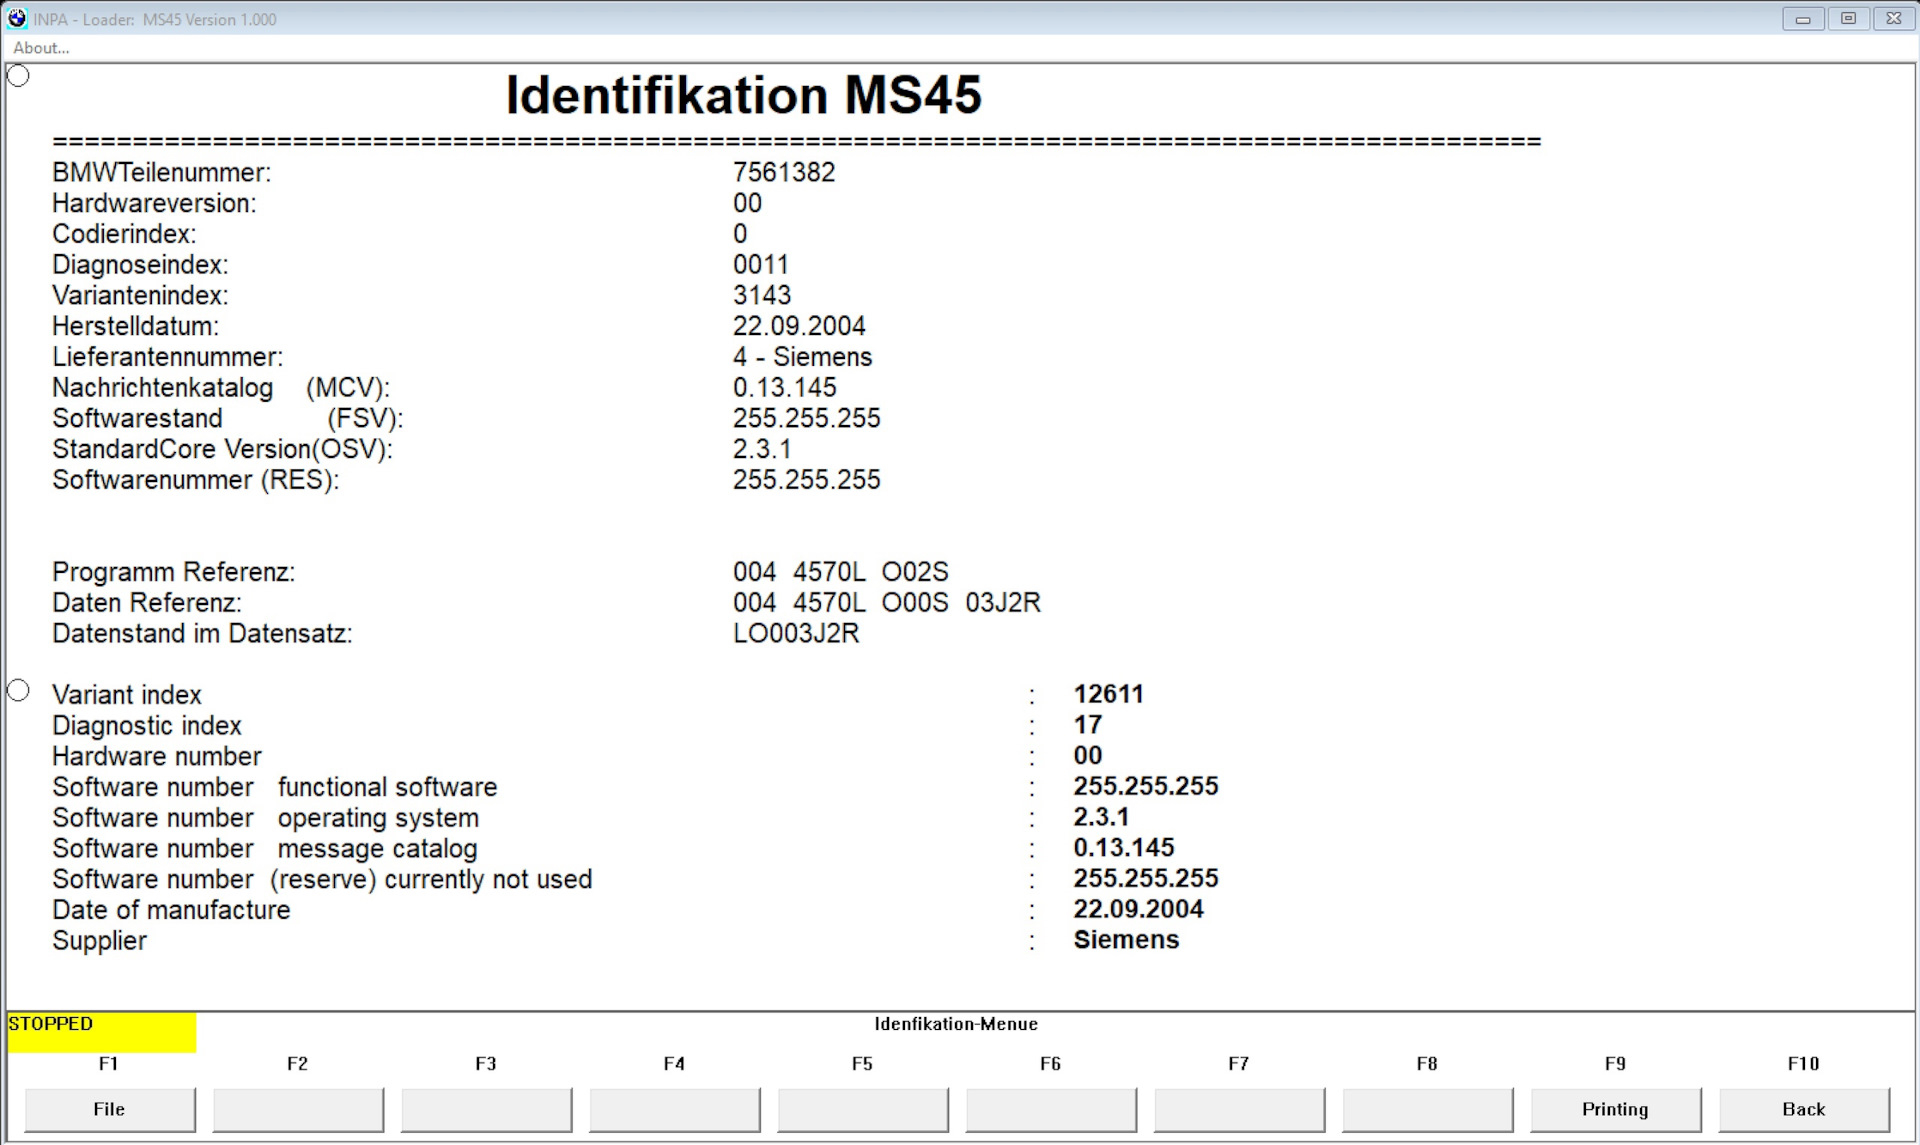The image size is (1920, 1145).
Task: Click the Hardwareversion label
Action: click(154, 204)
